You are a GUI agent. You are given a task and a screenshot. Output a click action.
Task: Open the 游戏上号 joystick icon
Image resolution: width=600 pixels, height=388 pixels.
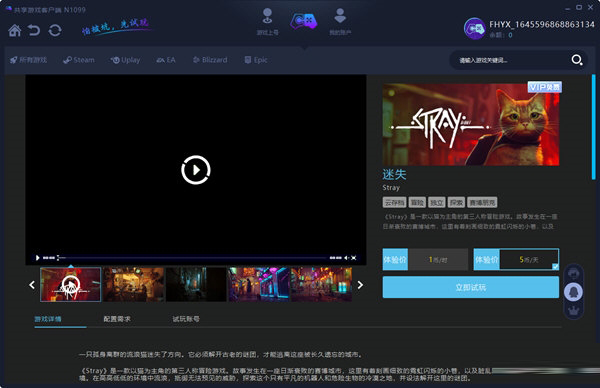[x=267, y=16]
